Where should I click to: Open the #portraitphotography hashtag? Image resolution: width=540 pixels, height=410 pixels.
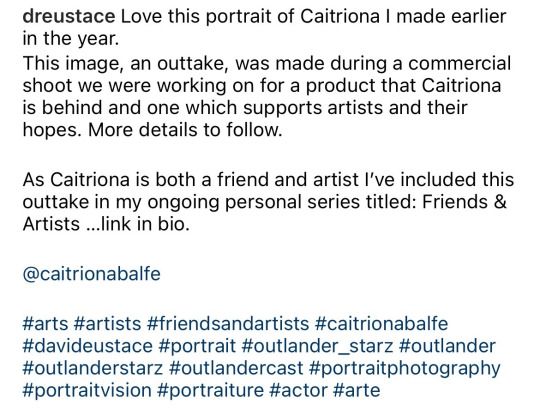(405, 369)
